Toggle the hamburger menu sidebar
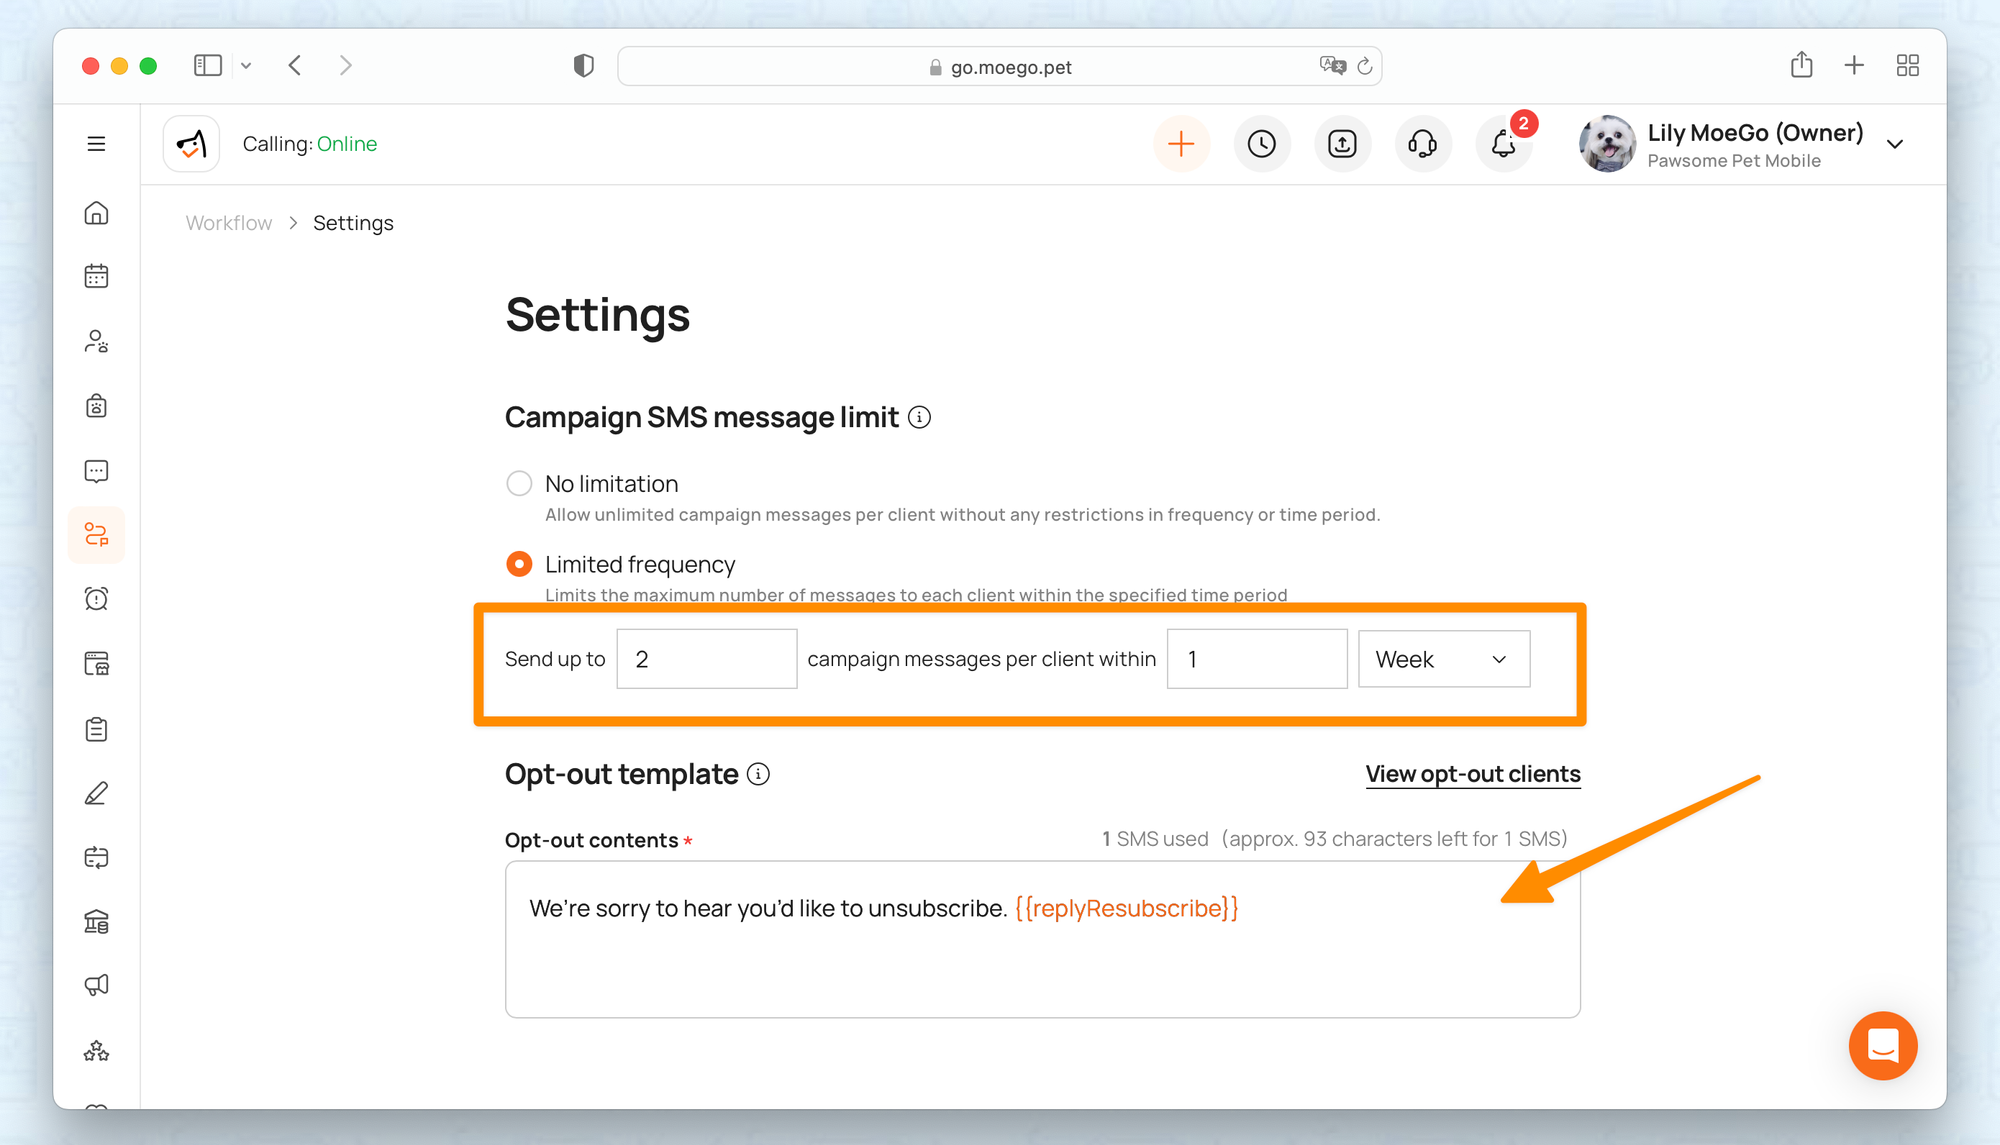Image resolution: width=2000 pixels, height=1145 pixels. [96, 144]
